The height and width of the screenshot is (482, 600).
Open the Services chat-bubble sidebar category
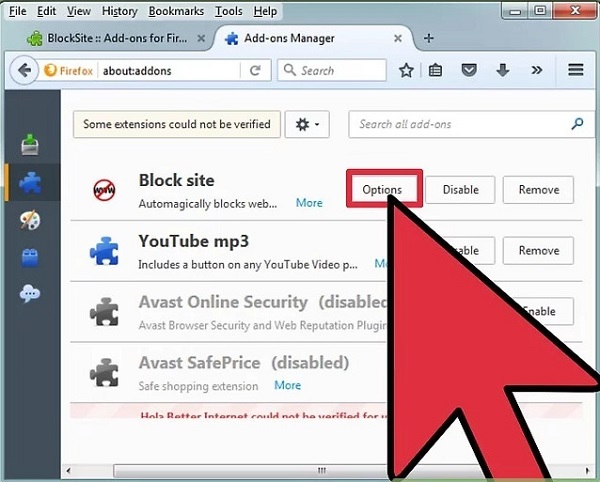[30, 294]
